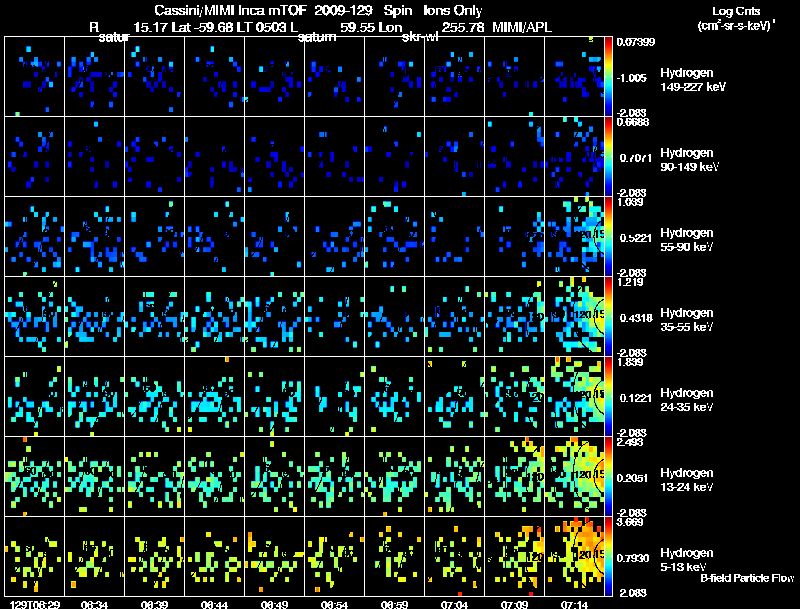Select the '0.6688' colorbar value

(632, 122)
